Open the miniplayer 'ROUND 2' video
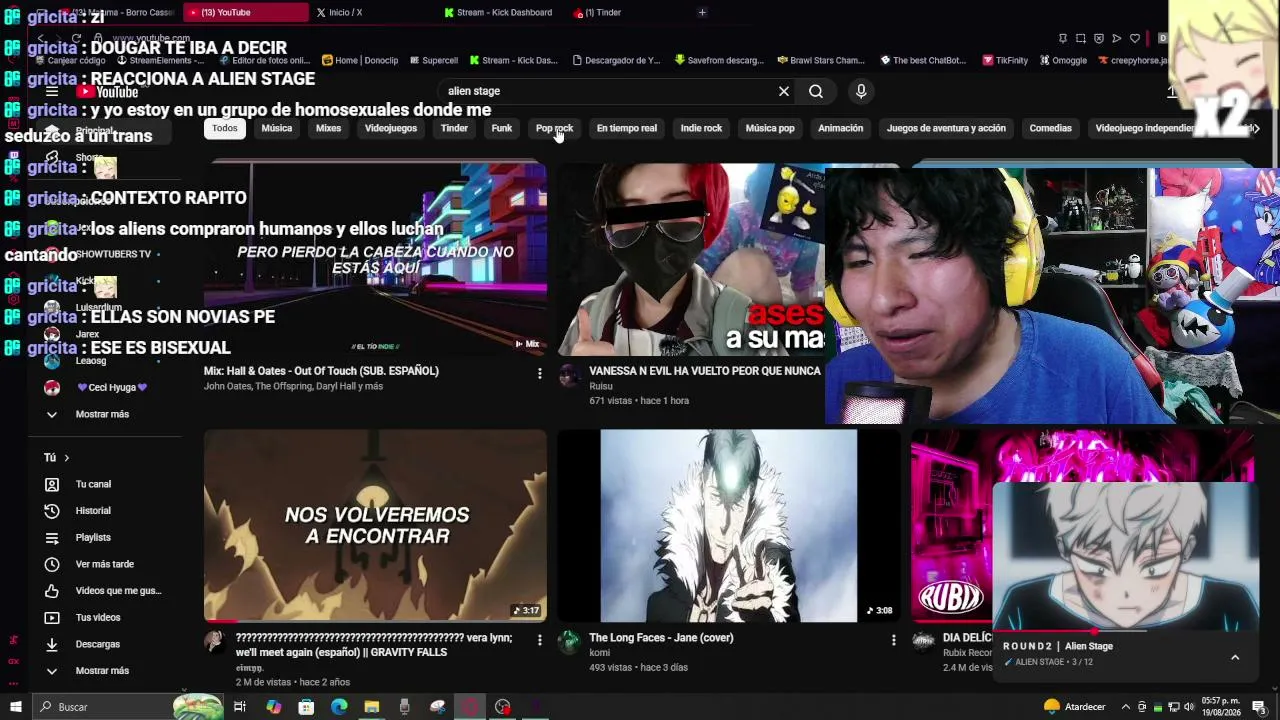This screenshot has height=720, width=1280. click(x=1125, y=556)
